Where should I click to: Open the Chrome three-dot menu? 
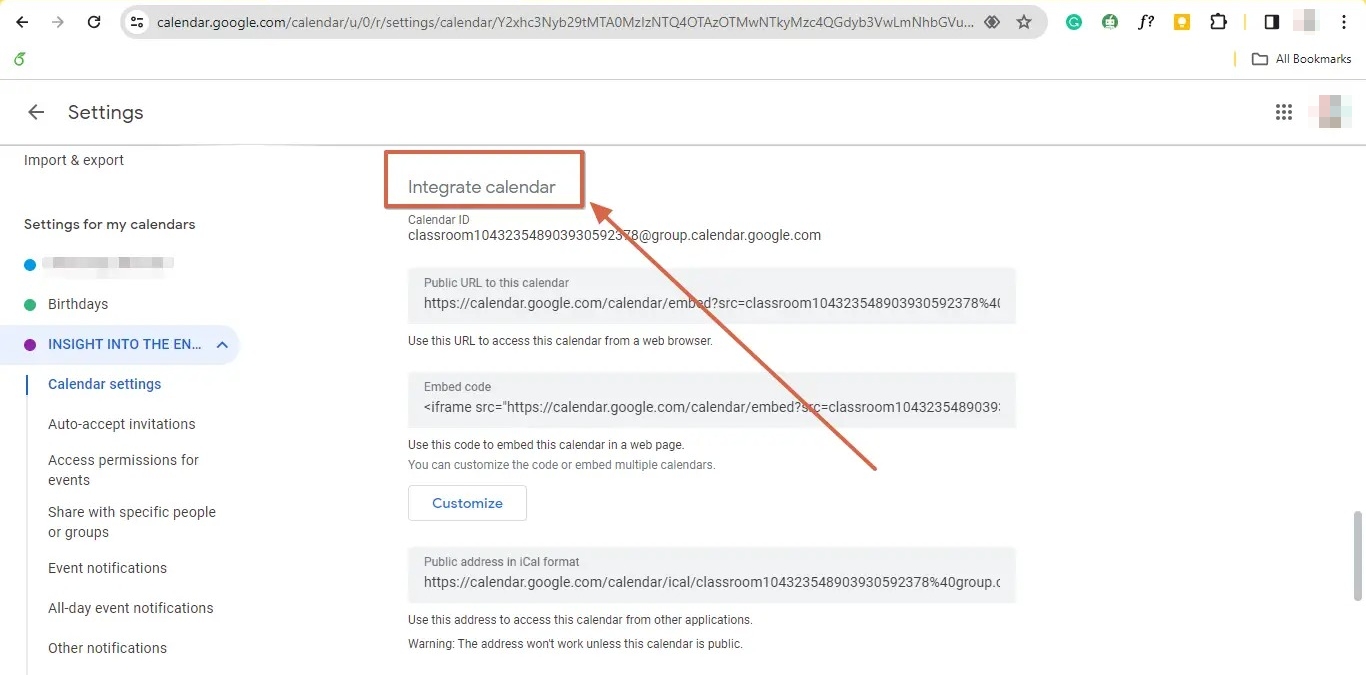(1344, 22)
